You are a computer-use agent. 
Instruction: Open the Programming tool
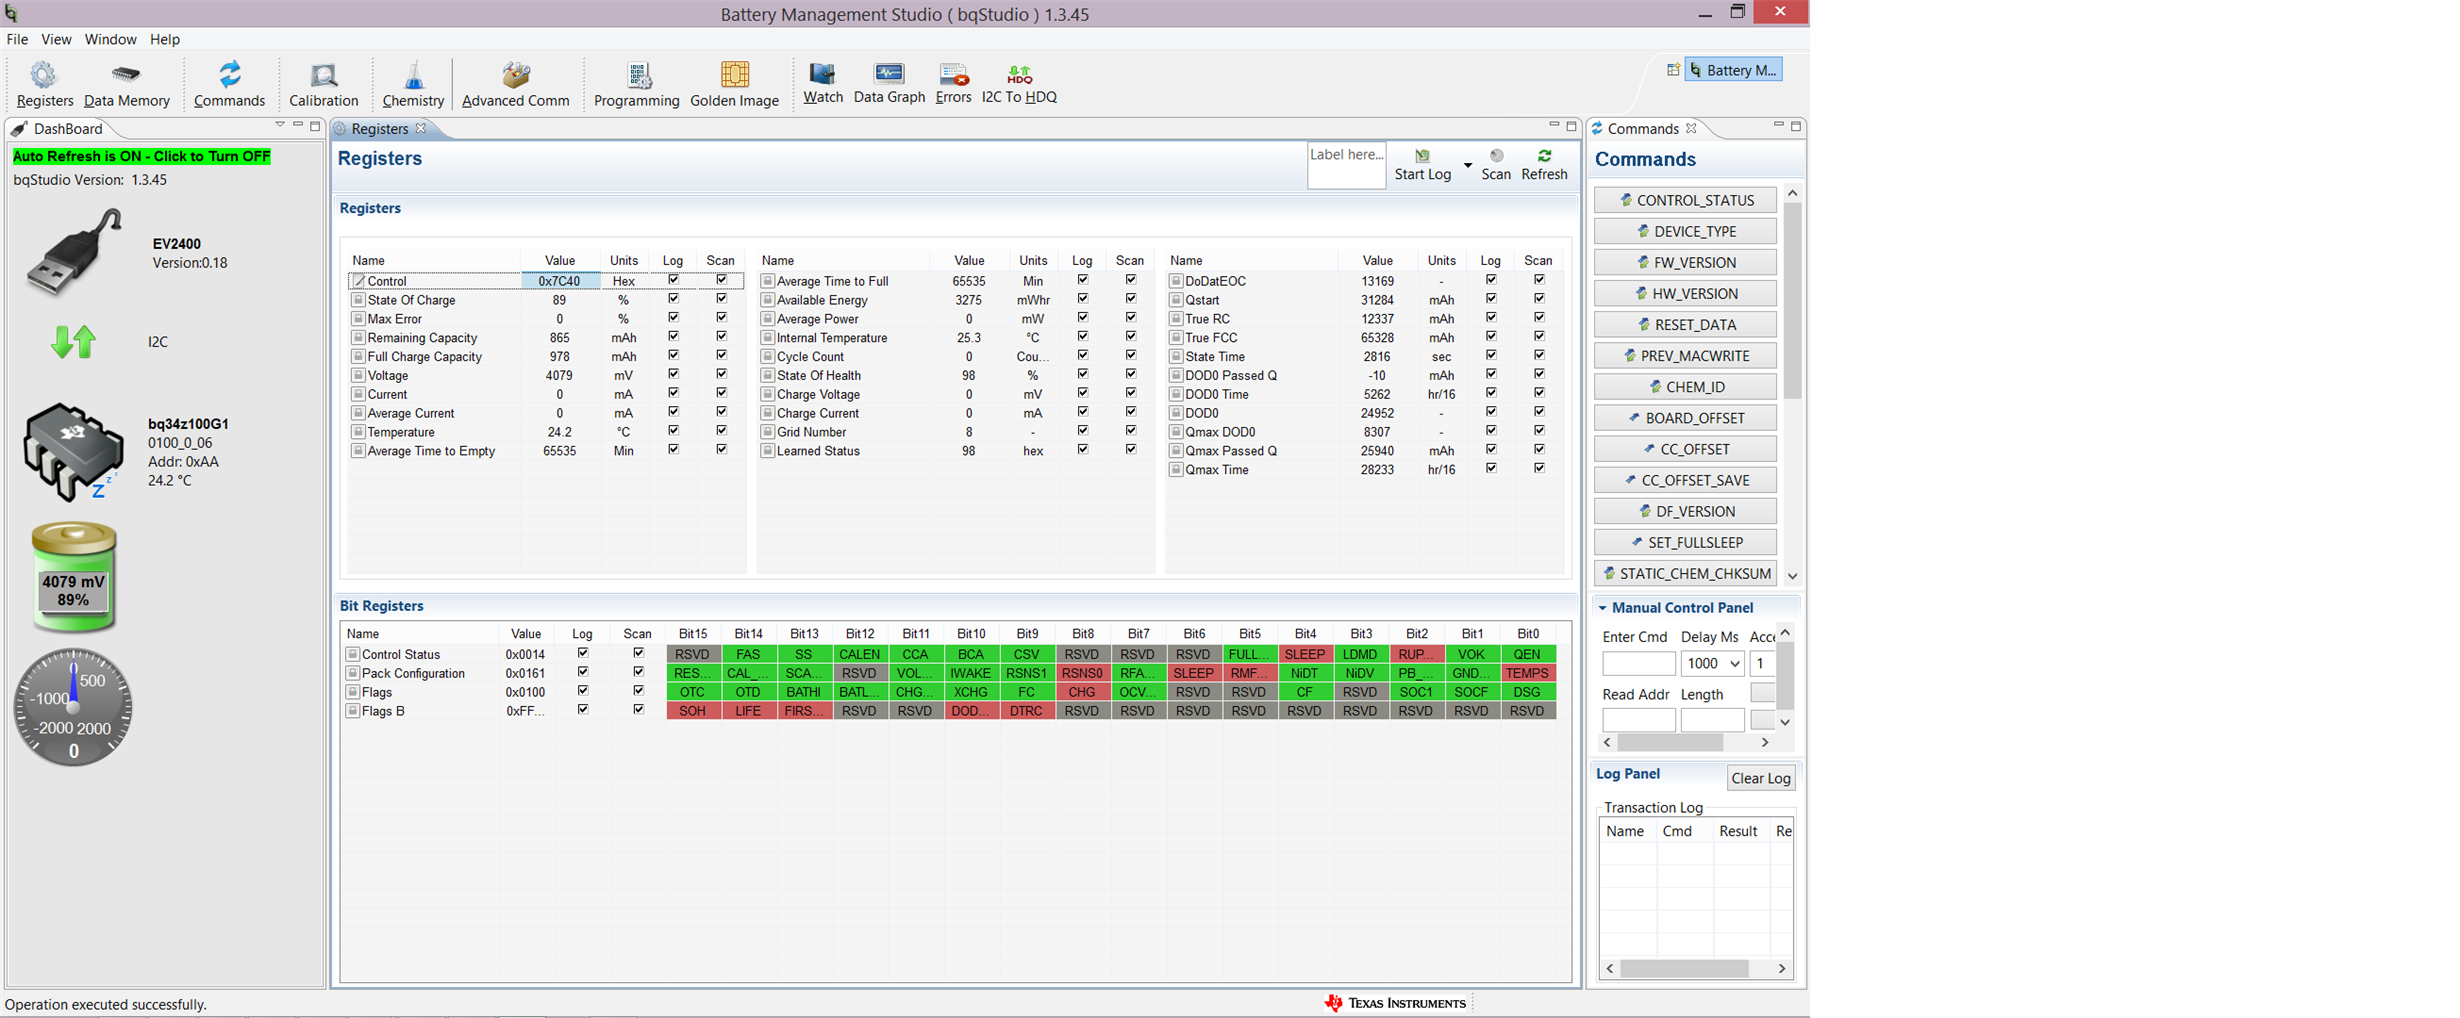(636, 84)
